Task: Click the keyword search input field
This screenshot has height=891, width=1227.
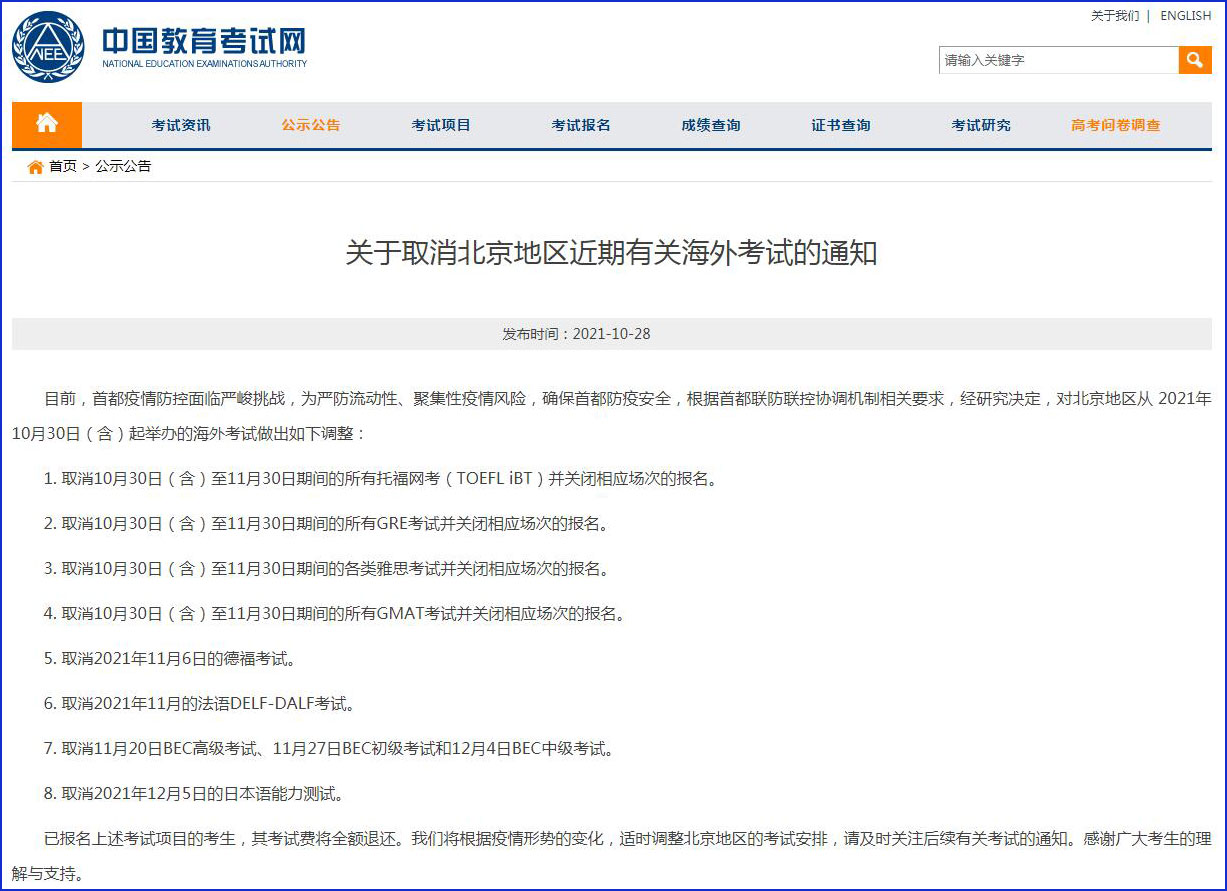Action: 1058,60
